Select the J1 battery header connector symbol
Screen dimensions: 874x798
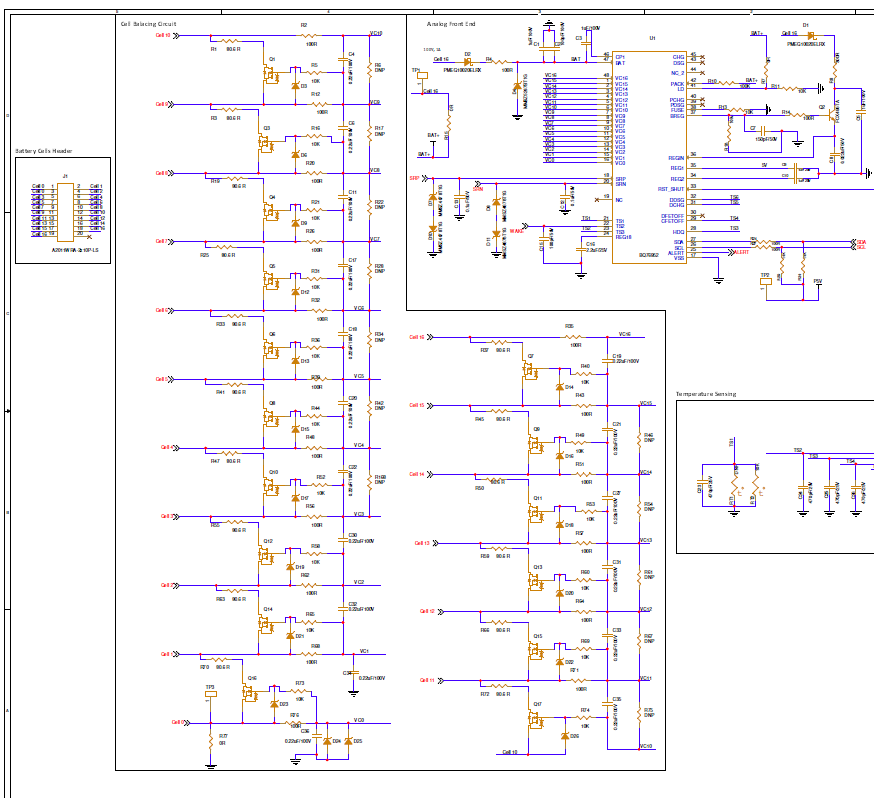(65, 210)
